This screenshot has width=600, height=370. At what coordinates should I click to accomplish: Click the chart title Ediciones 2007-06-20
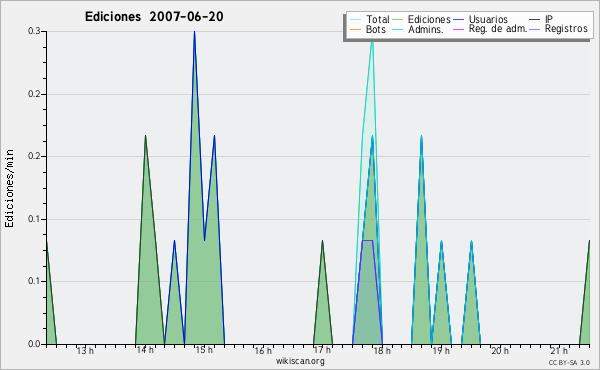[154, 17]
